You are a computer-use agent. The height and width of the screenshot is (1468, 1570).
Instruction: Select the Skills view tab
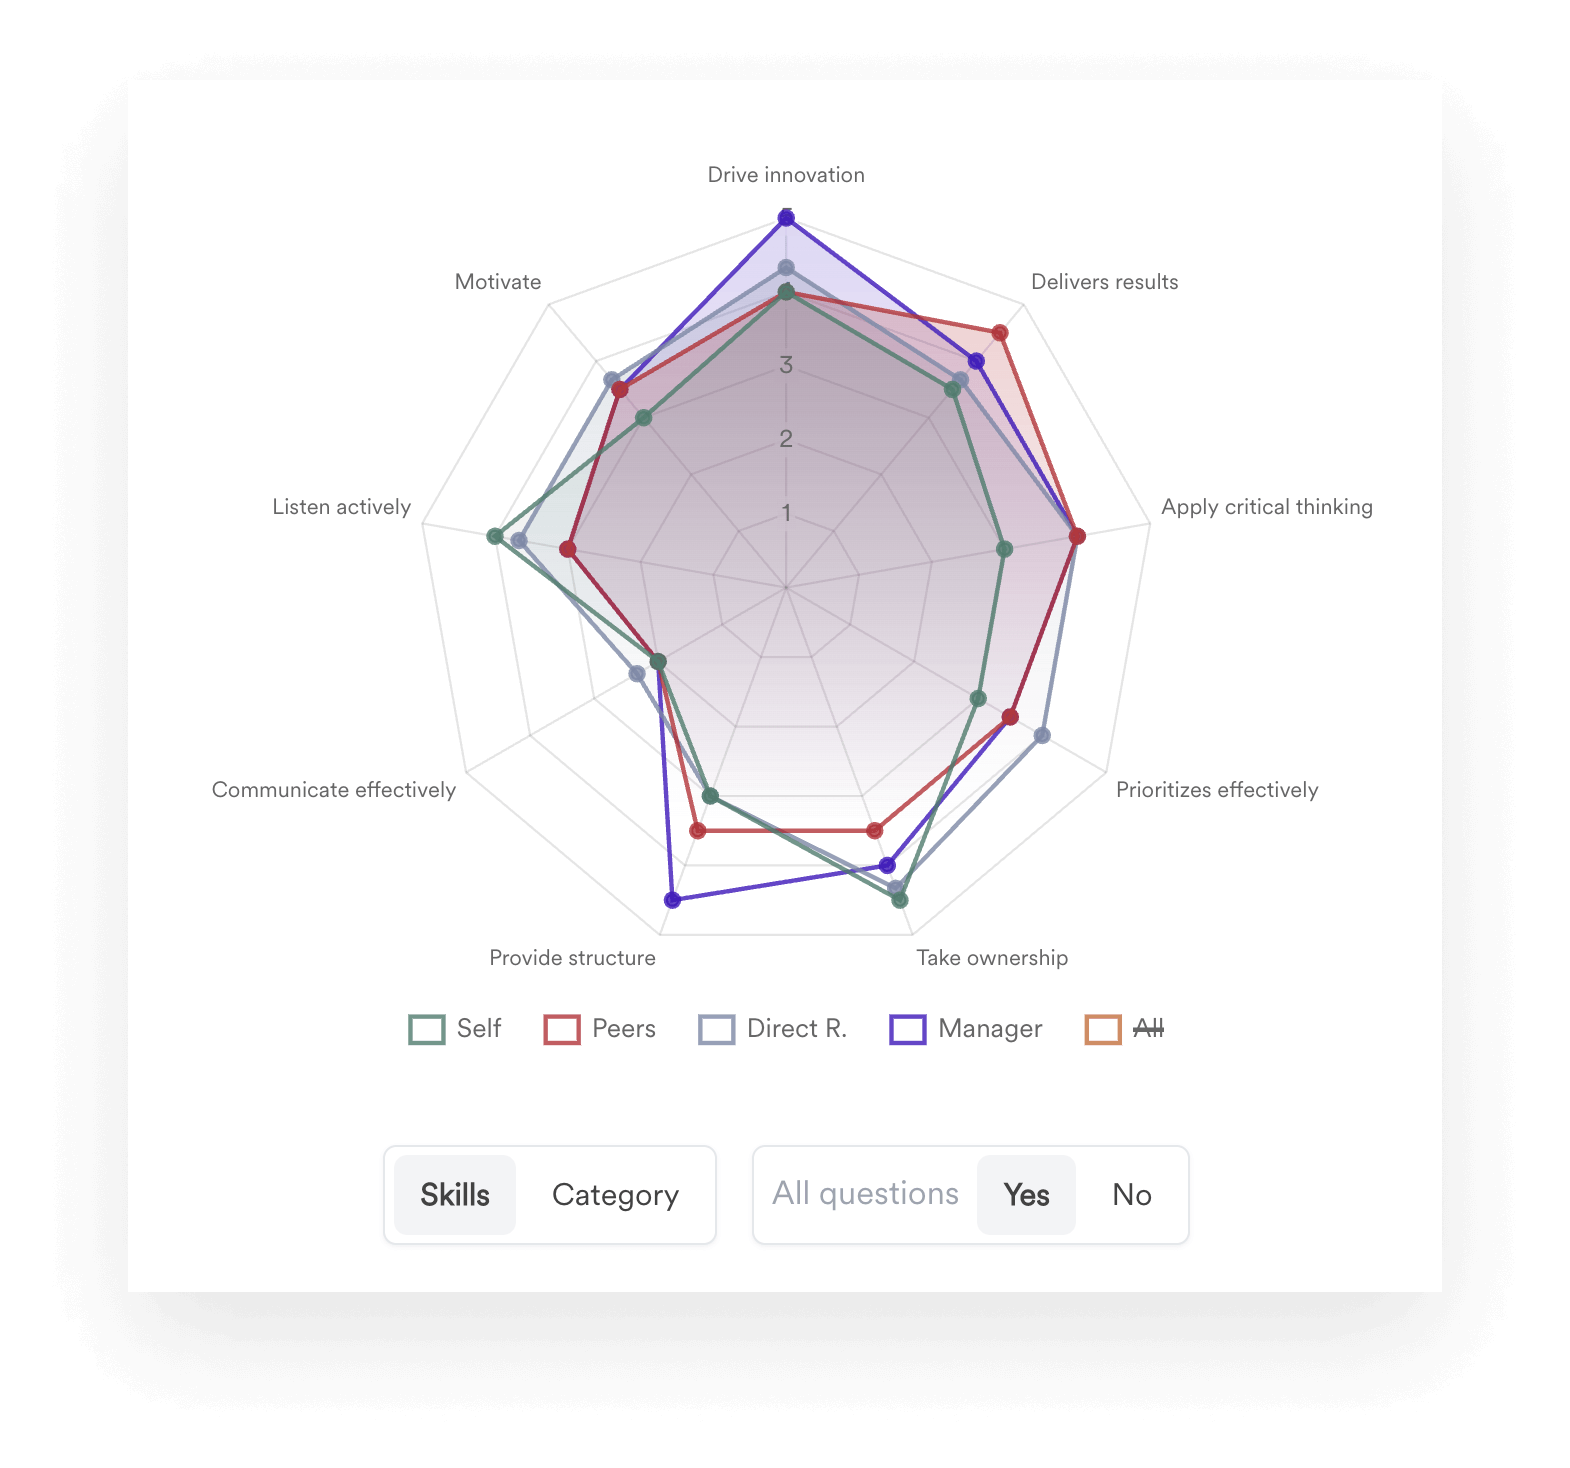coord(455,1194)
